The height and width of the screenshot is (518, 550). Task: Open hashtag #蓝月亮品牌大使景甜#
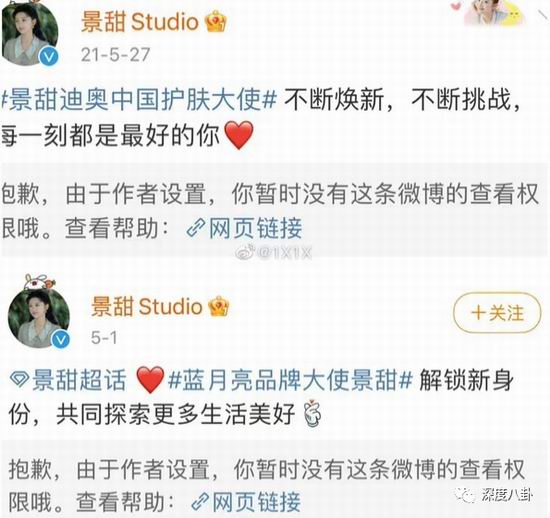(x=290, y=380)
